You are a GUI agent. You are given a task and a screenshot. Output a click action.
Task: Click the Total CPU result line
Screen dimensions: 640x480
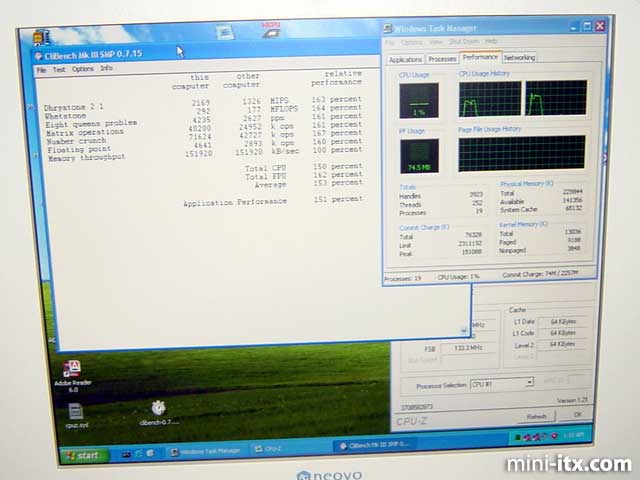point(304,167)
